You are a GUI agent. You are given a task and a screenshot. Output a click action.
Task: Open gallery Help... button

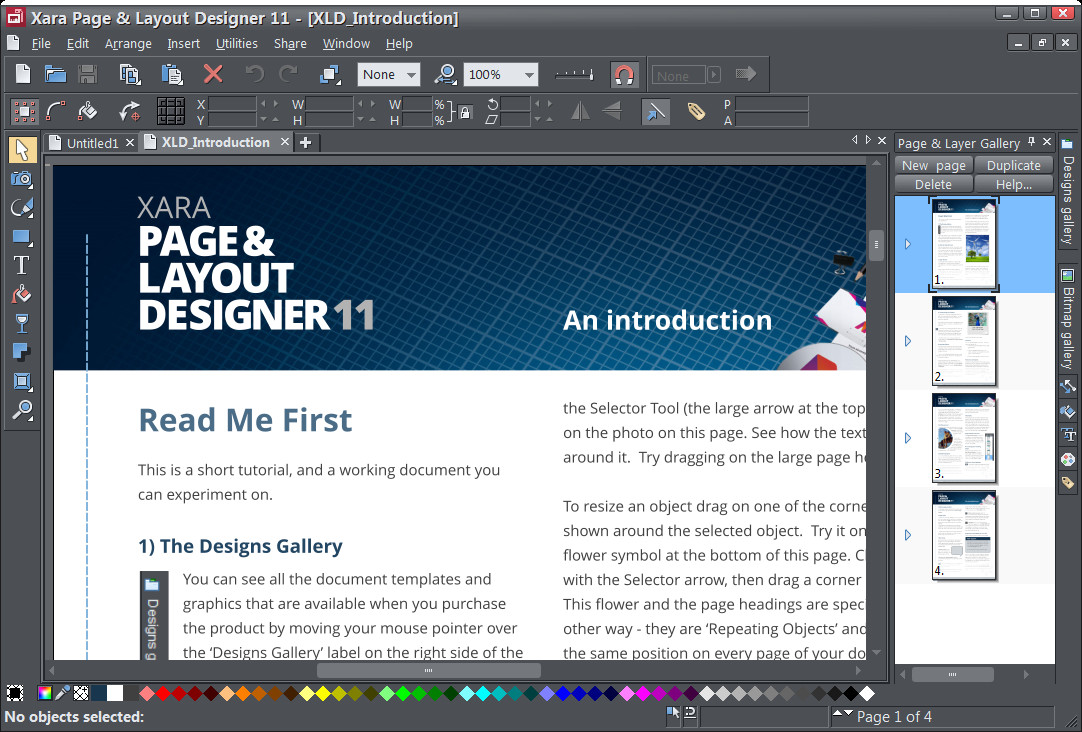(1014, 185)
